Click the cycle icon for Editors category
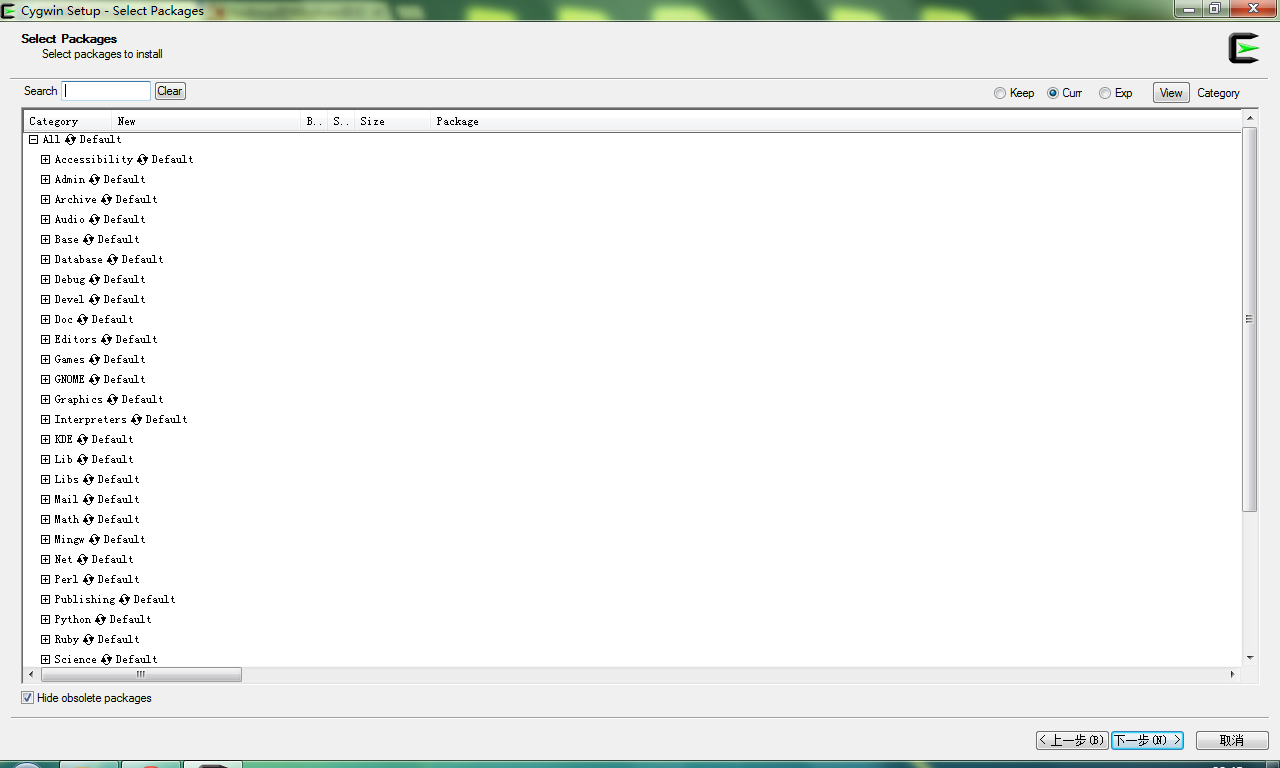Viewport: 1280px width, 768px height. click(107, 339)
